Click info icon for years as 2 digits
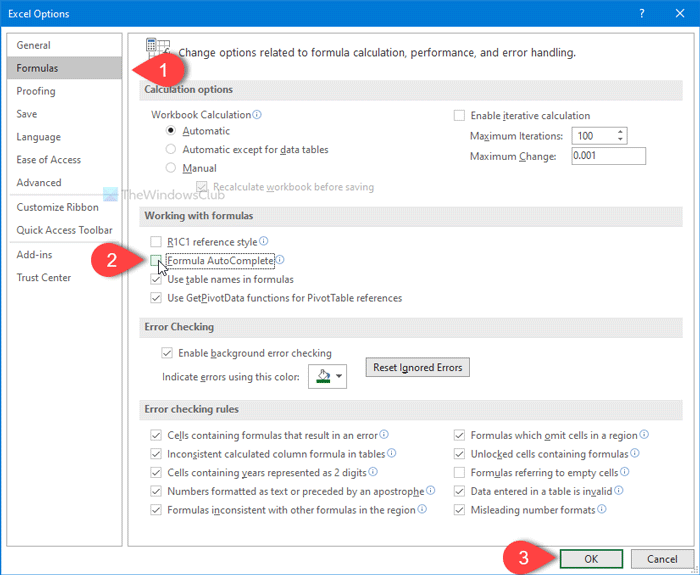The image size is (700, 575). pyautogui.click(x=373, y=472)
